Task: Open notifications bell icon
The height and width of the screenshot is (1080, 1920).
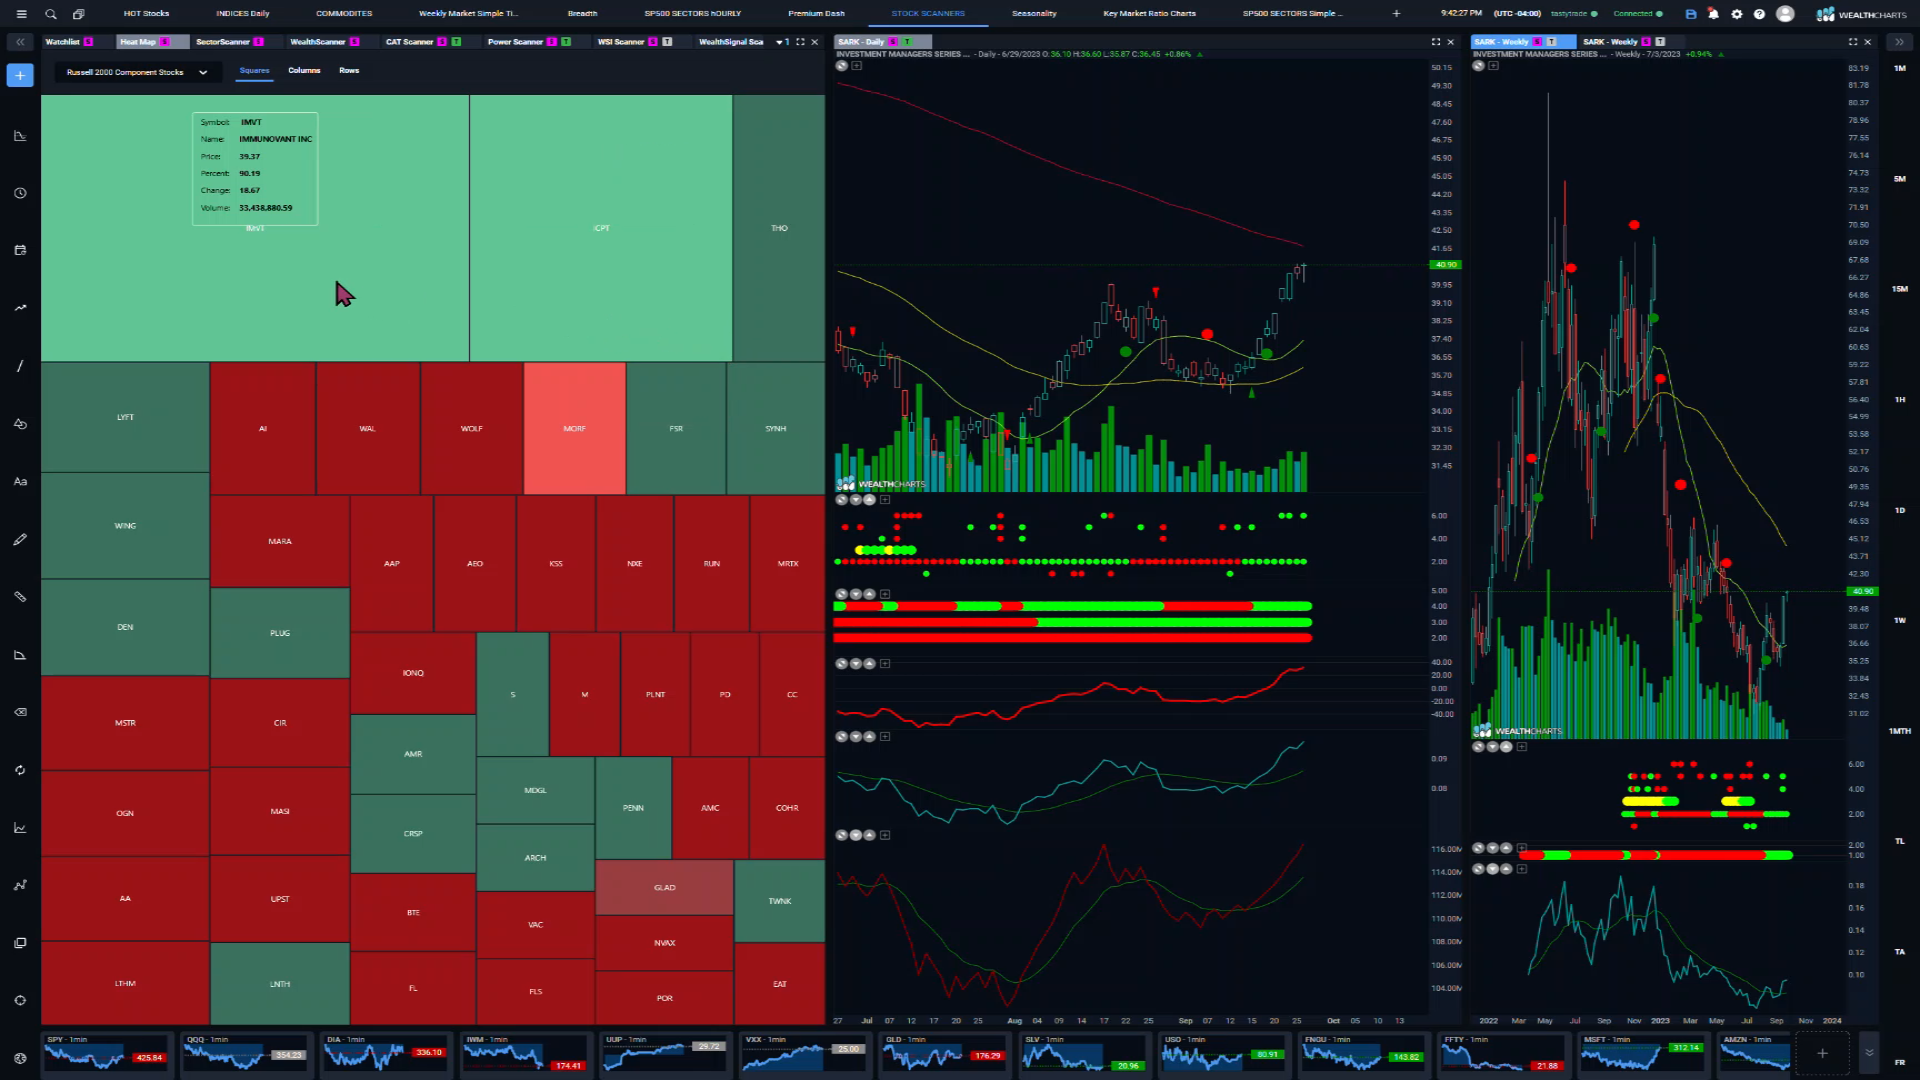Action: 1714,14
